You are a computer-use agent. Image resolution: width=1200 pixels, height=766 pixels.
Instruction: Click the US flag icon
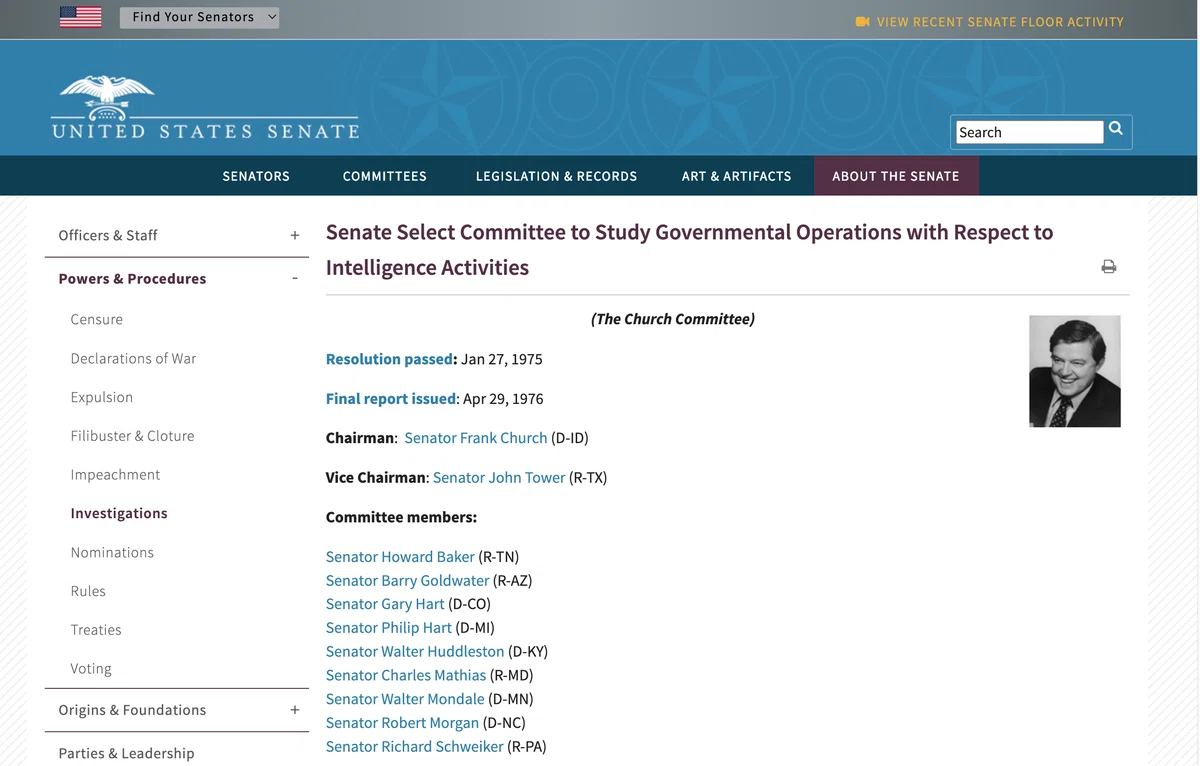81,17
